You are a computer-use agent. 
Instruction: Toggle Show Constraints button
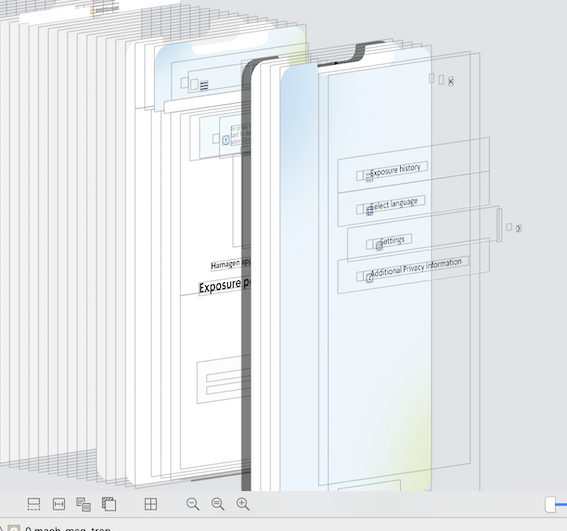(59, 504)
